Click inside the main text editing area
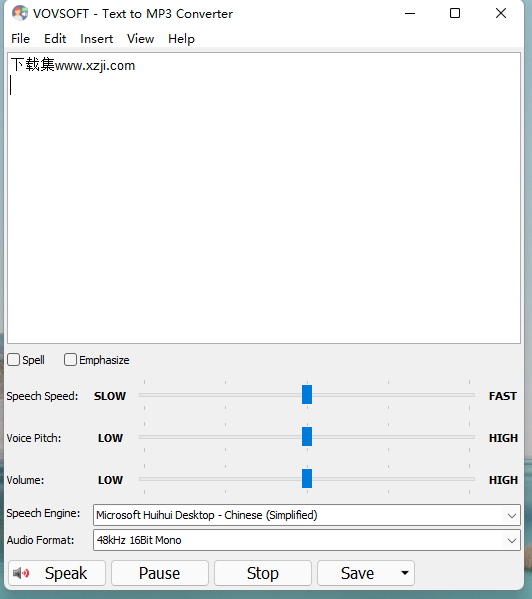 click(264, 198)
